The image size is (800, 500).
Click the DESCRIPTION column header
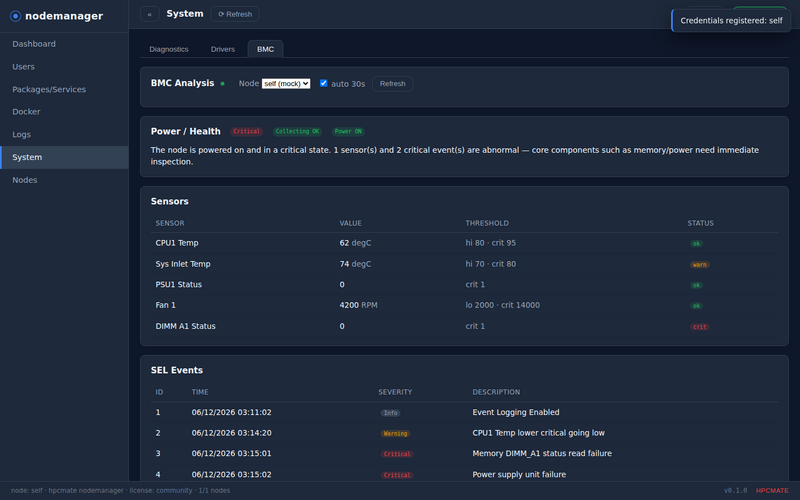point(496,392)
